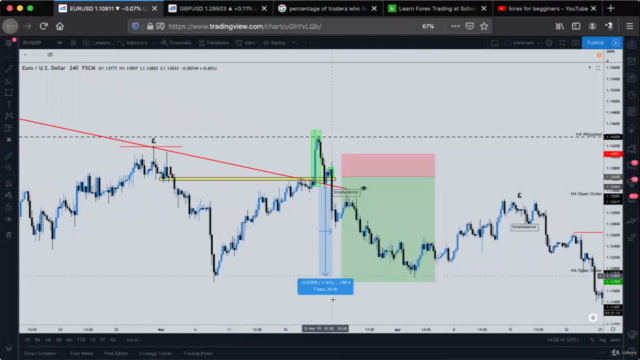Click trash icon to remove drawings

coord(9,235)
